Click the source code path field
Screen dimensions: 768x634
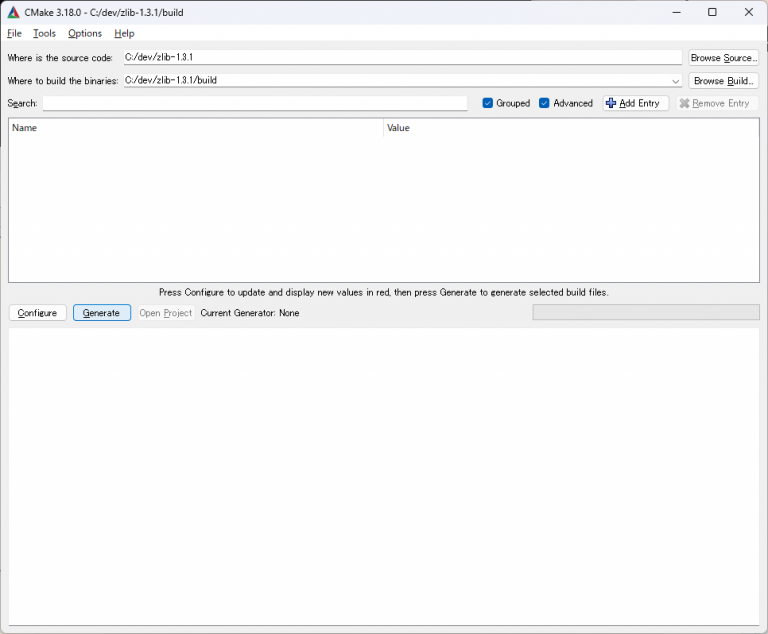[402, 58]
